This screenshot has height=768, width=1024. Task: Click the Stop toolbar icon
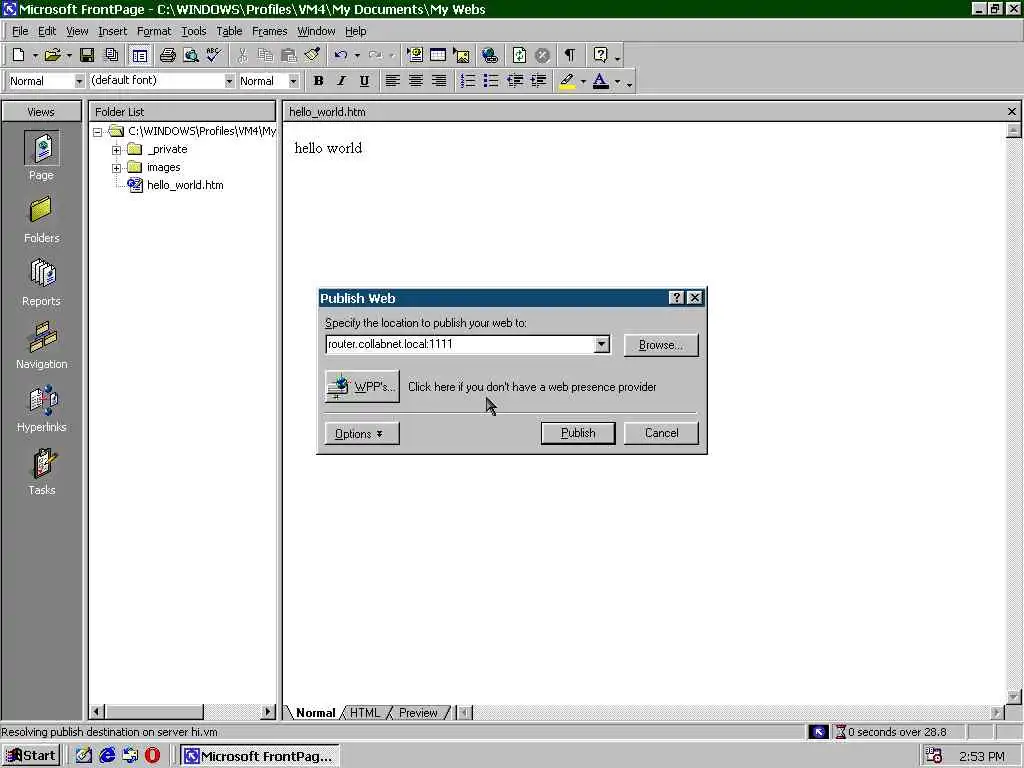tap(542, 56)
